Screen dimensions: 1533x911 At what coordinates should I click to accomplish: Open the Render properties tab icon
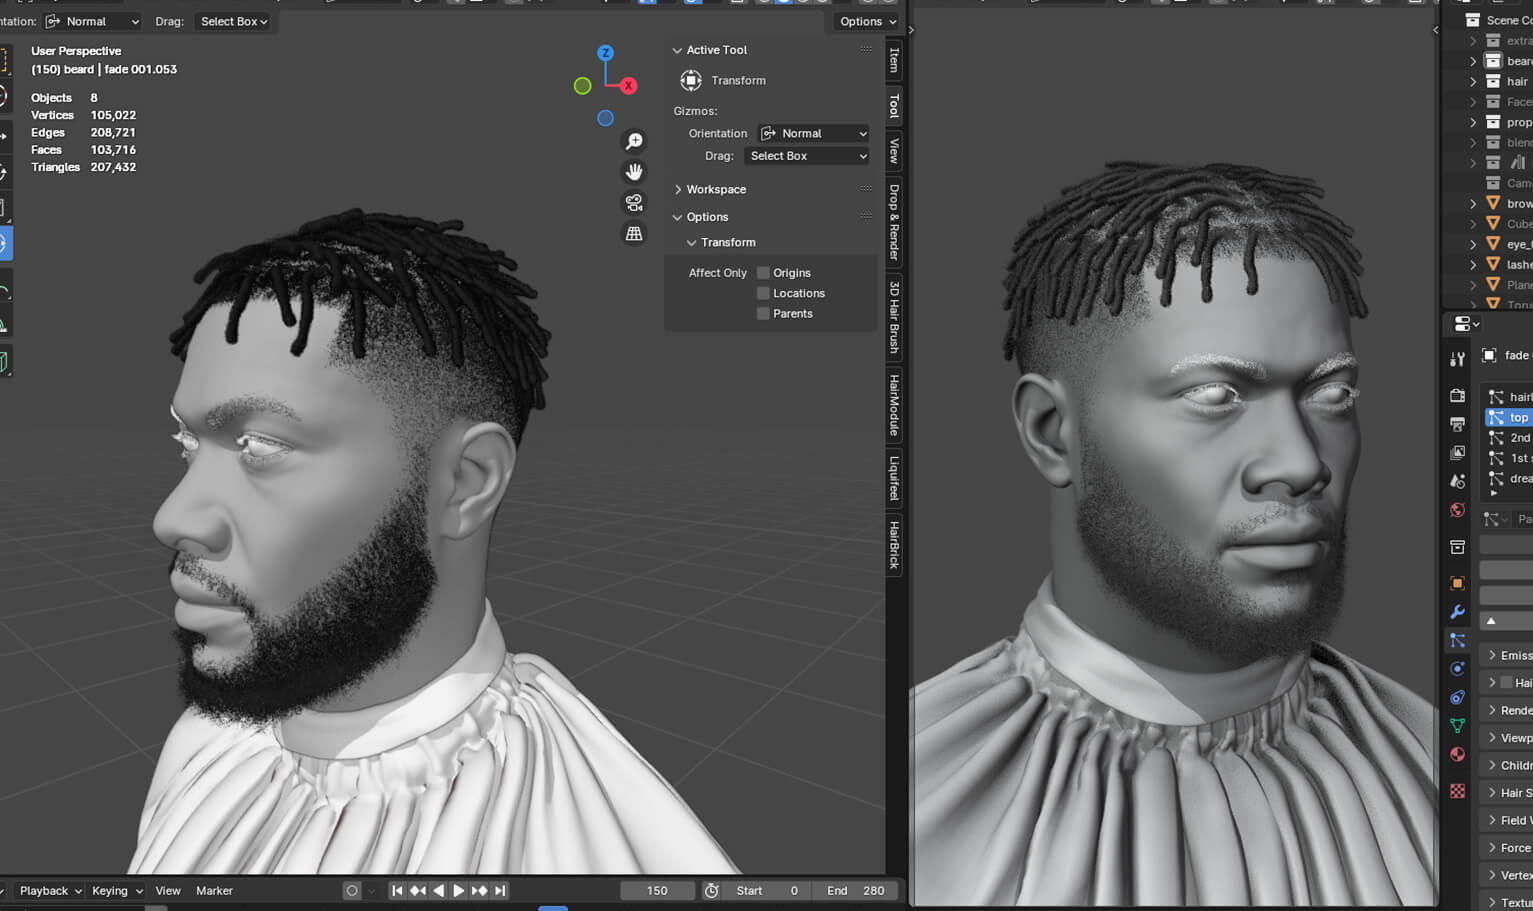click(1457, 396)
